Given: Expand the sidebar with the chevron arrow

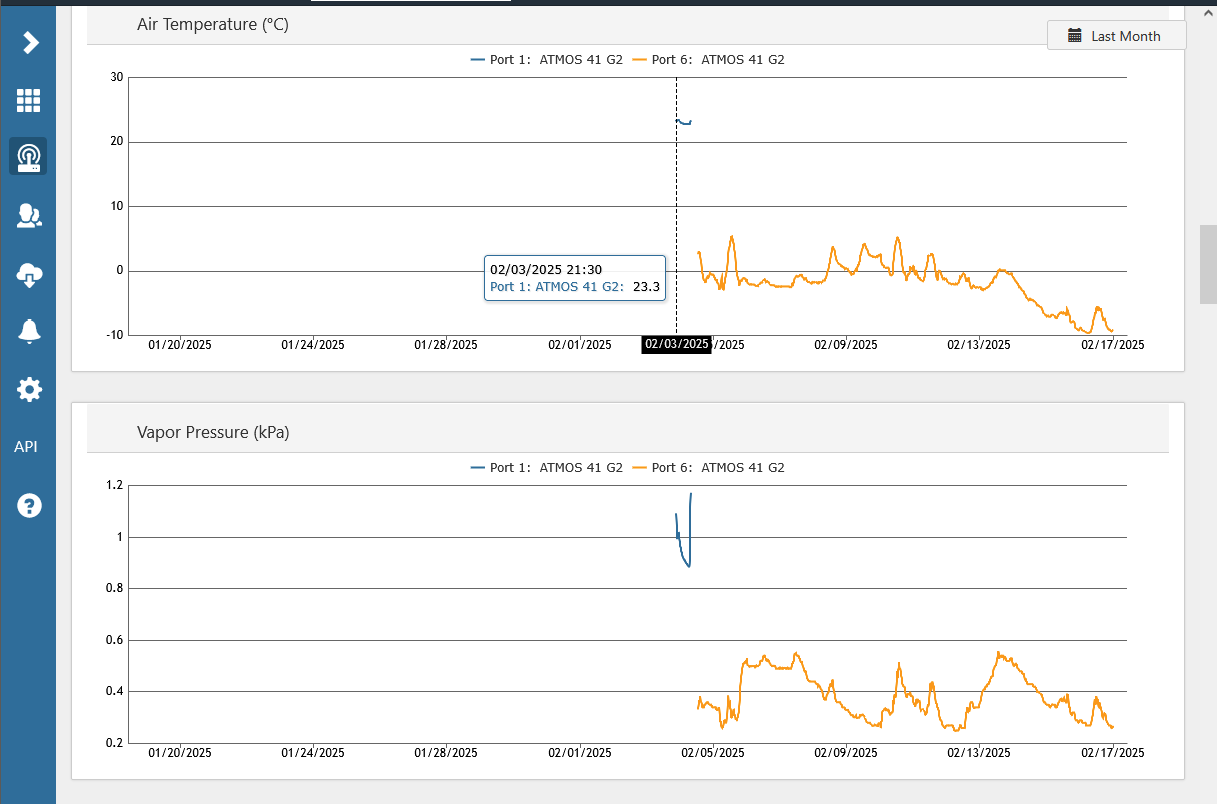Looking at the screenshot, I should pyautogui.click(x=30, y=42).
